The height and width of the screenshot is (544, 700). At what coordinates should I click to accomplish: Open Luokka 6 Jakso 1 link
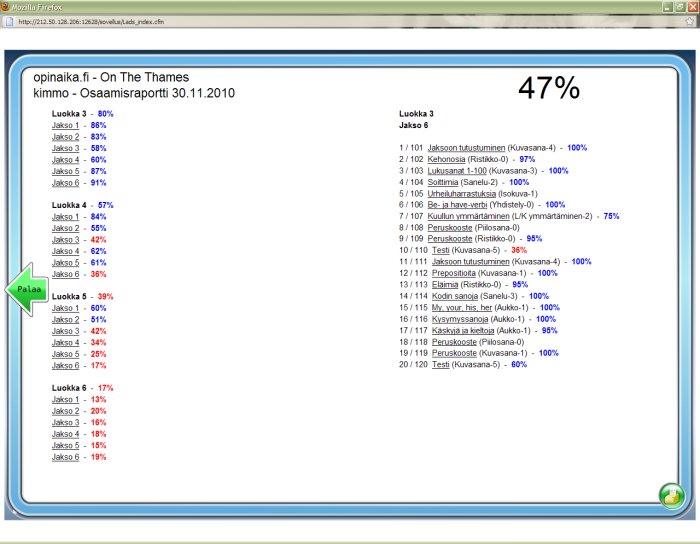click(x=65, y=400)
